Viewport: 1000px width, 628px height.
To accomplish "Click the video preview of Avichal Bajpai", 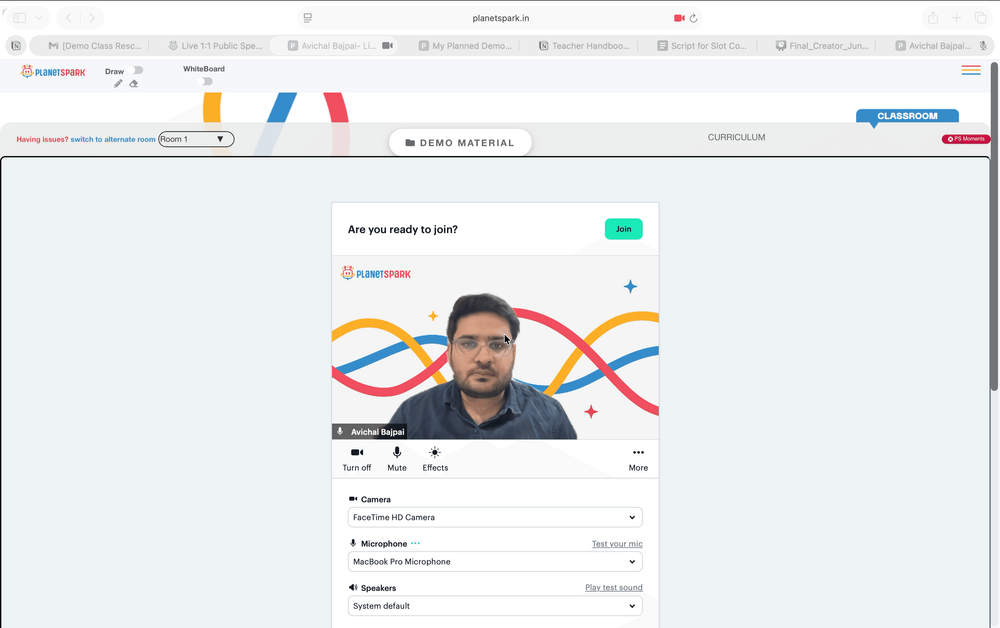I will click(495, 347).
